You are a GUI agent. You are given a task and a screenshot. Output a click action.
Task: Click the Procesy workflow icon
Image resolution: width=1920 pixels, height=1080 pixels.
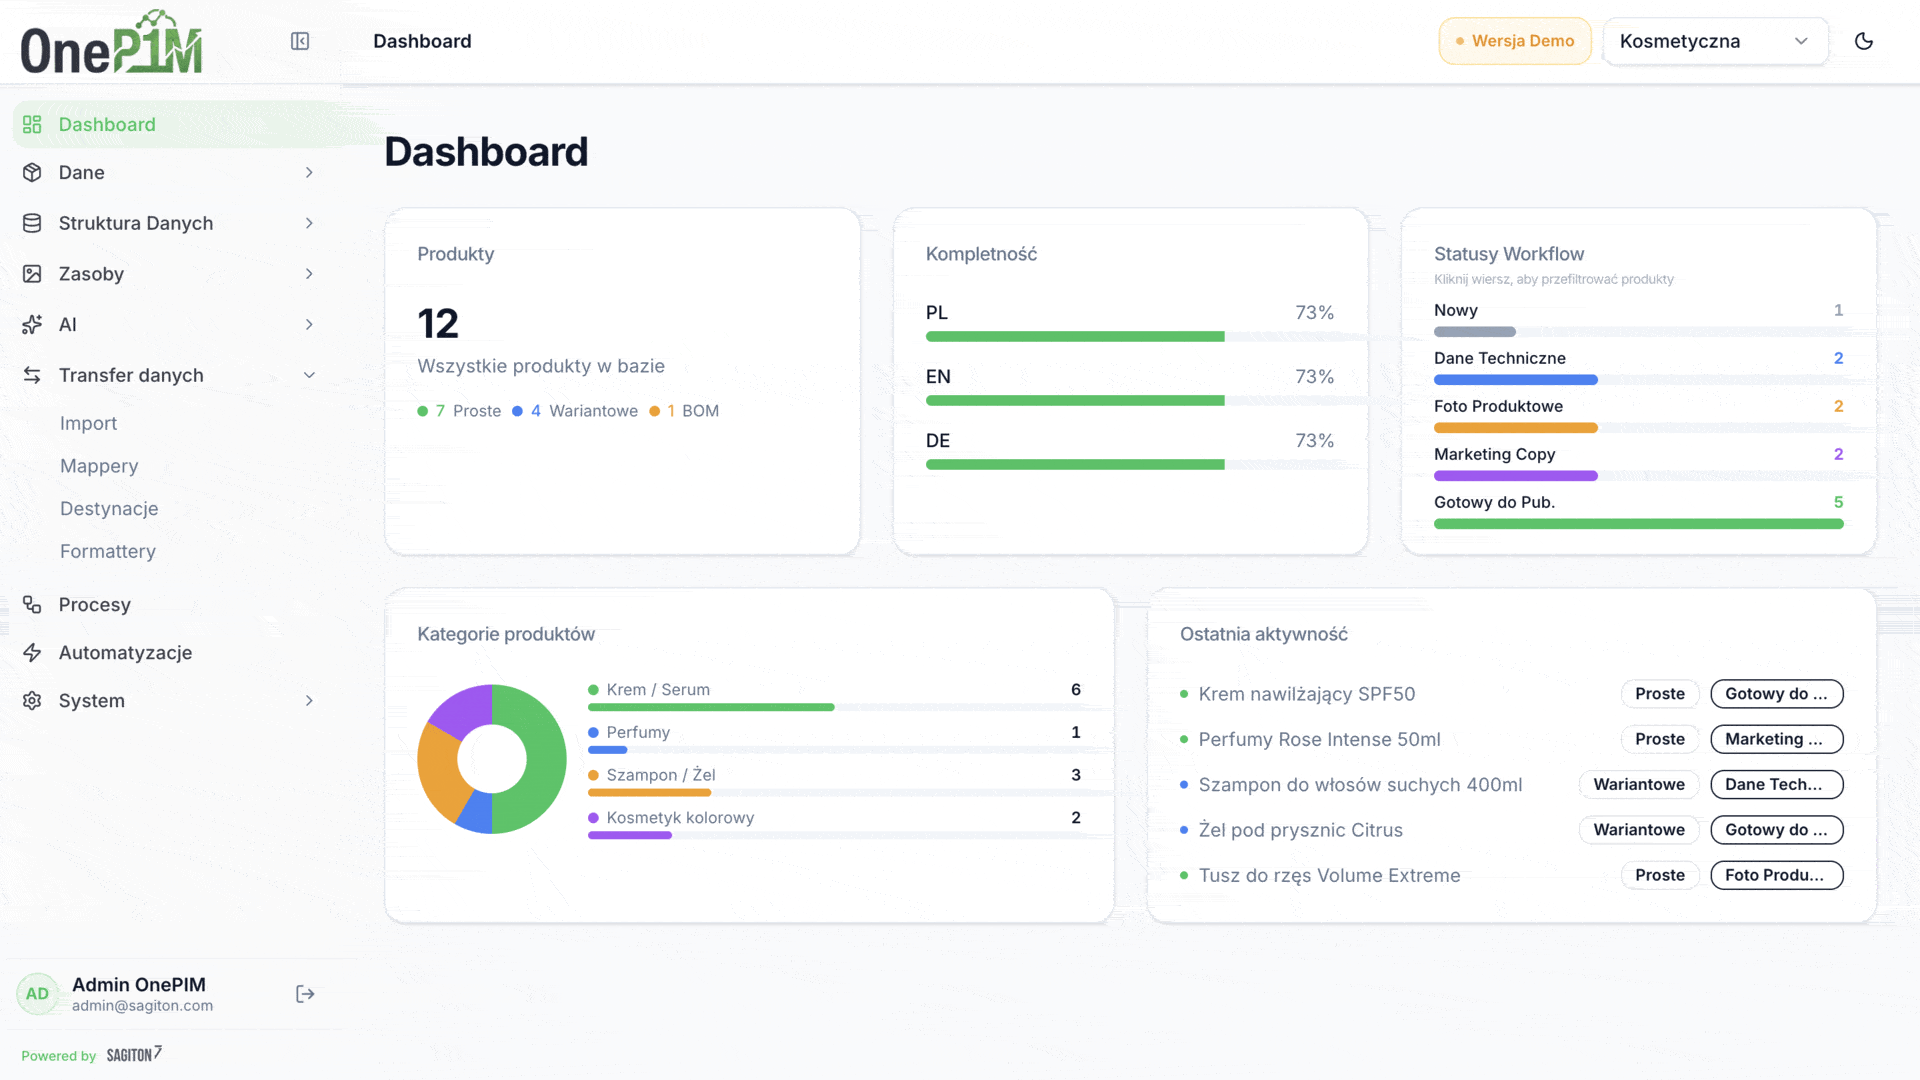pos(32,605)
